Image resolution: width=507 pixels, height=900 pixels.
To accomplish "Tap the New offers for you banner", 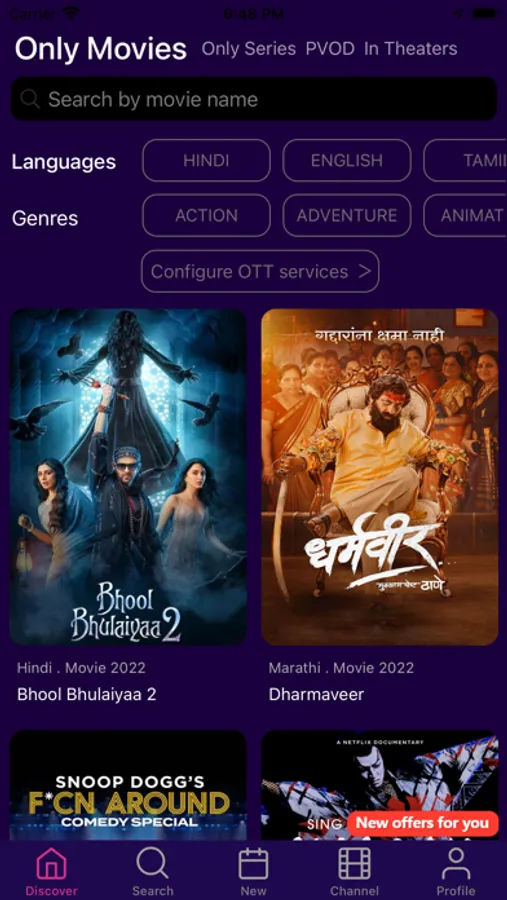I will (423, 824).
